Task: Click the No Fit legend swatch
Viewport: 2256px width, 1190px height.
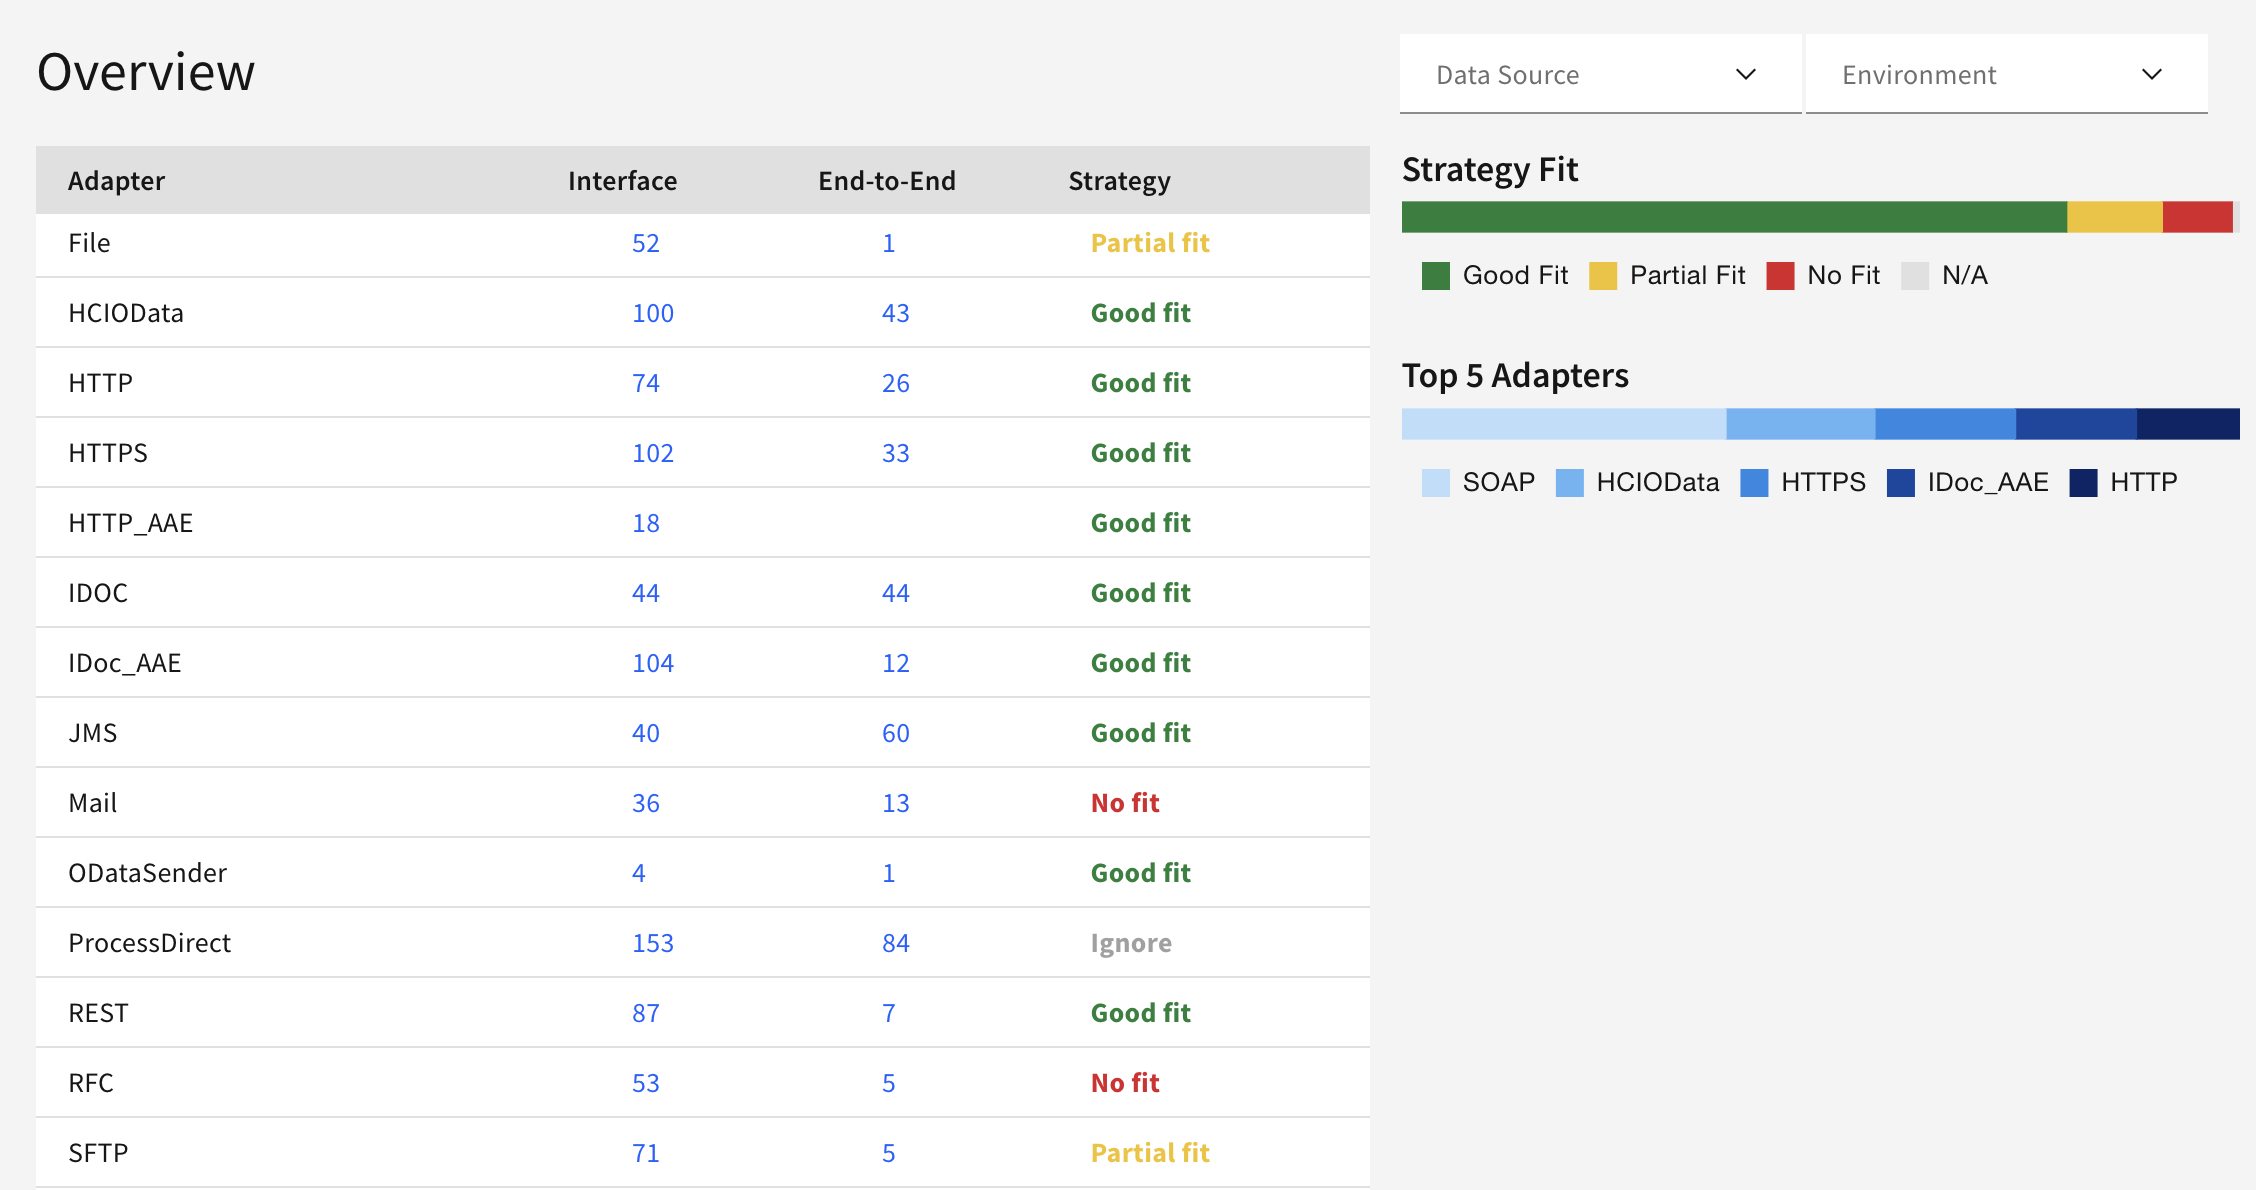Action: point(1780,276)
